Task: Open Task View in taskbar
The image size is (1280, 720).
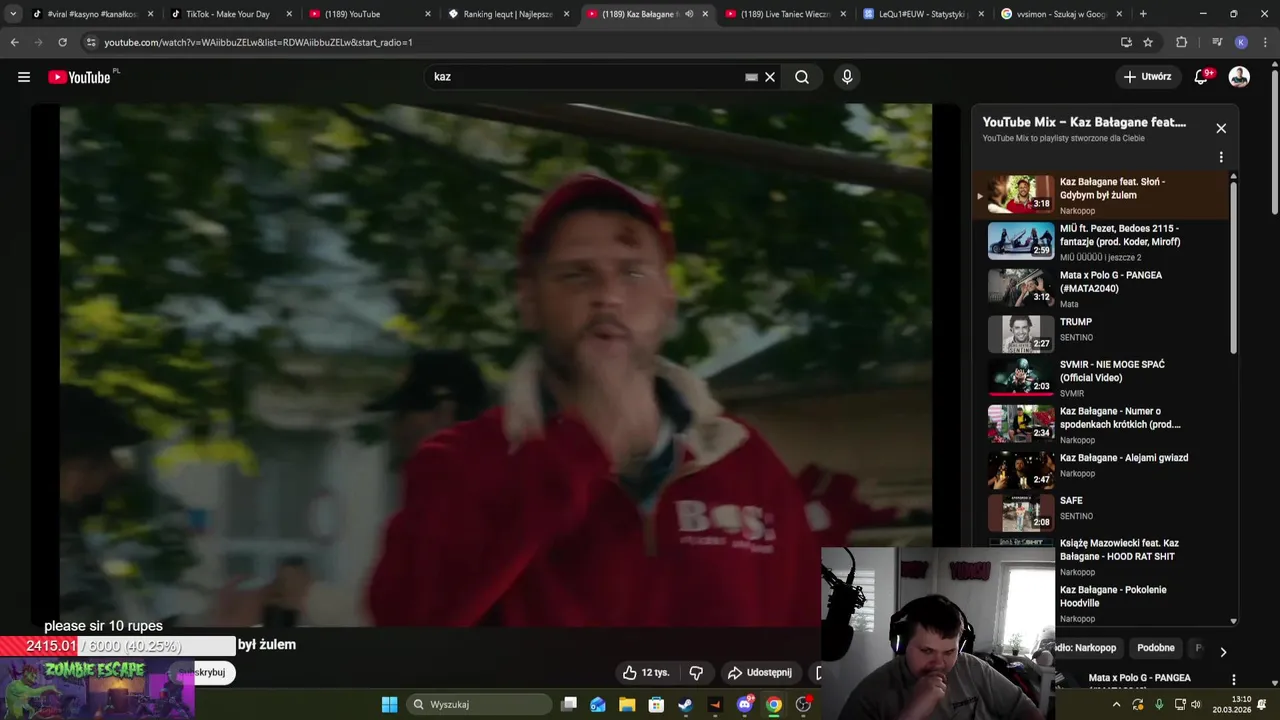Action: 569,704
